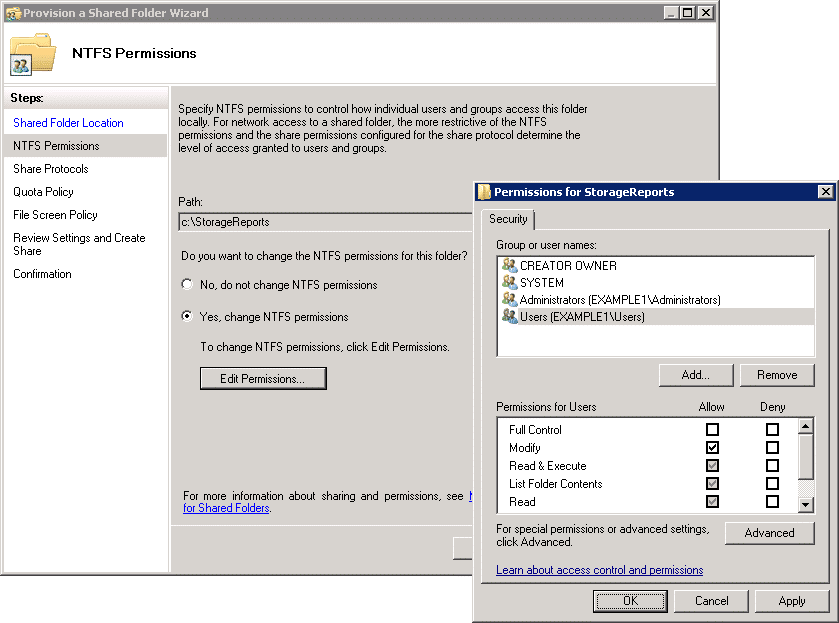This screenshot has height=623, width=839.
Task: Check Deny for Modify permission
Action: click(x=772, y=447)
